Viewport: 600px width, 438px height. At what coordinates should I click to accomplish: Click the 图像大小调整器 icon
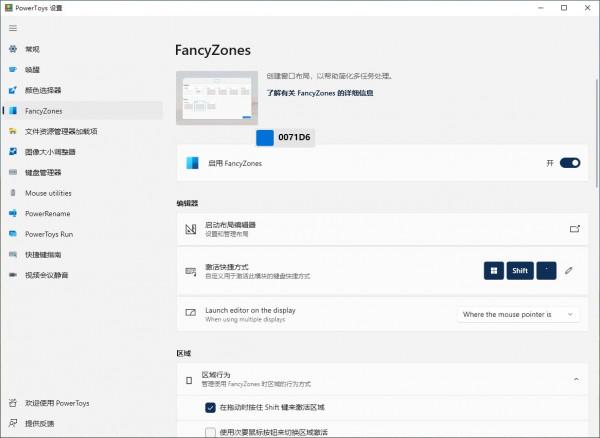point(13,152)
